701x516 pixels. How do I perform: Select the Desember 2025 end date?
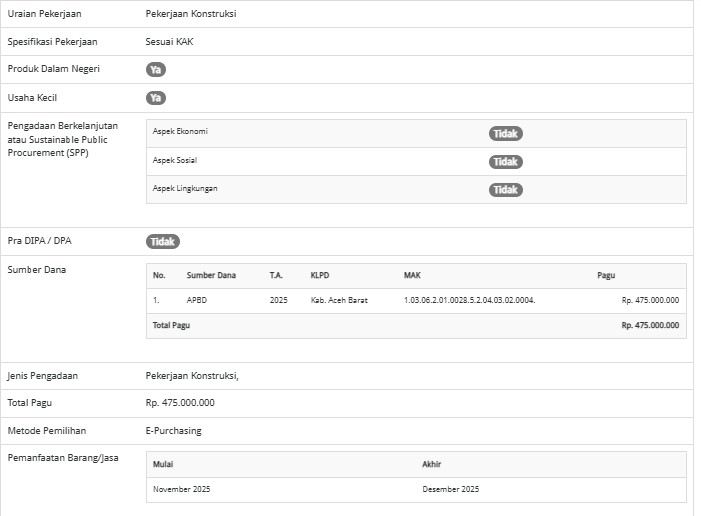450,489
